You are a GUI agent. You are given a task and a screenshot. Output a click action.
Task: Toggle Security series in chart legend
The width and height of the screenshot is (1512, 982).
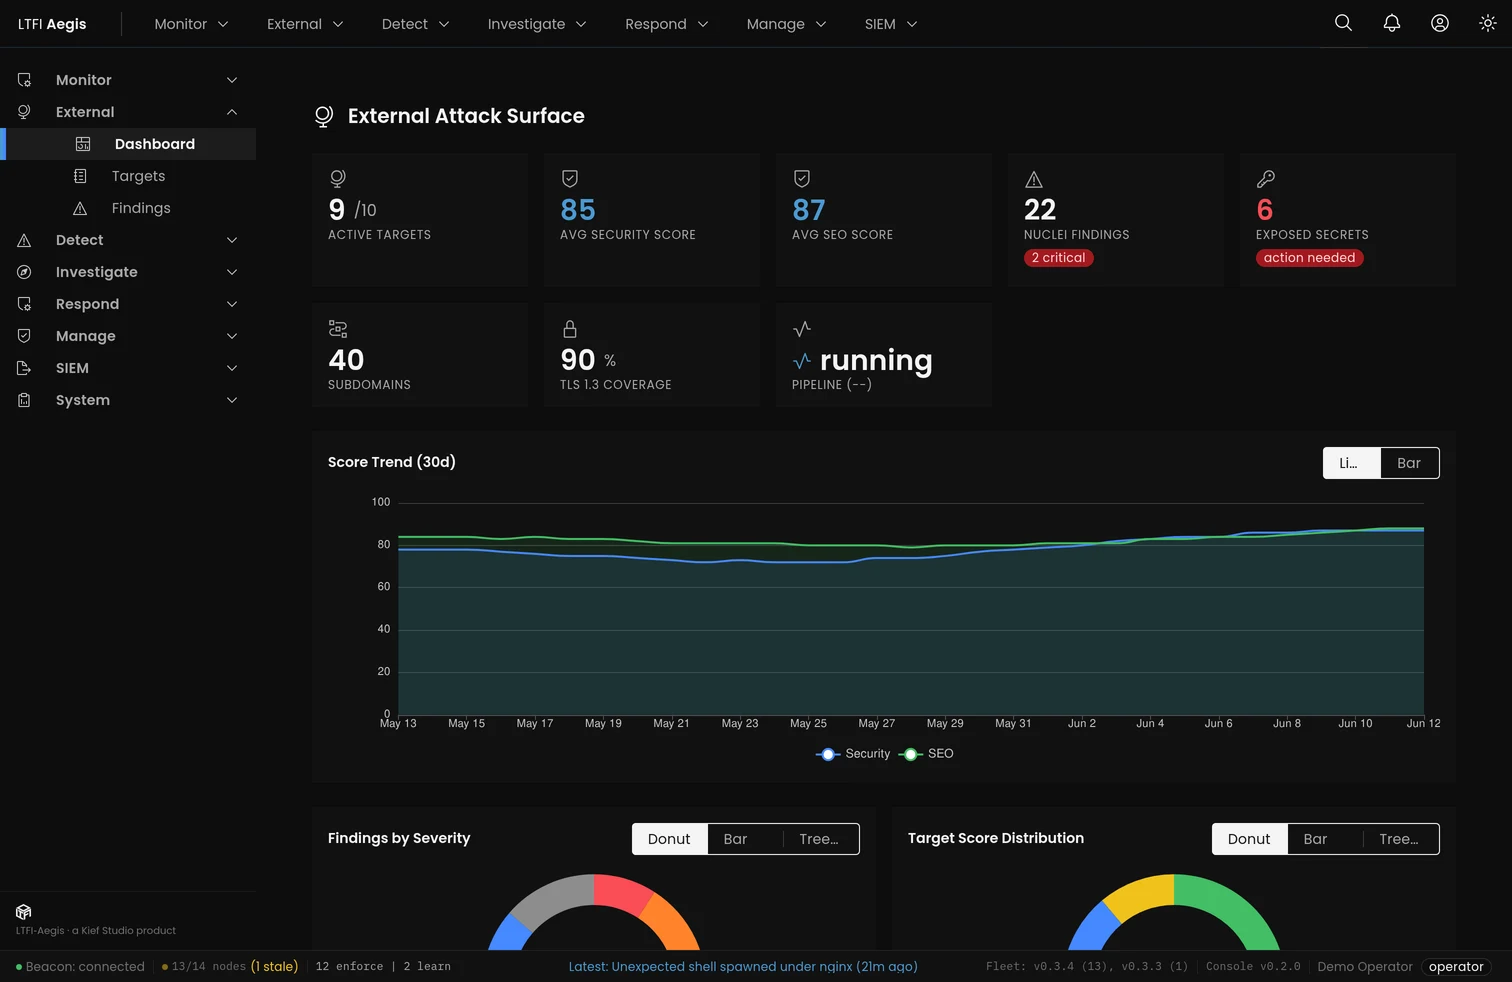click(x=853, y=754)
